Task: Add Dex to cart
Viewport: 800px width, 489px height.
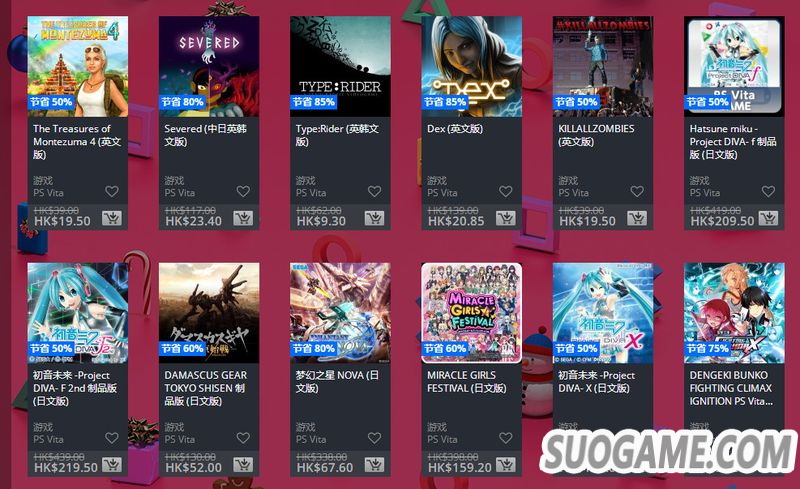Action: coord(506,218)
